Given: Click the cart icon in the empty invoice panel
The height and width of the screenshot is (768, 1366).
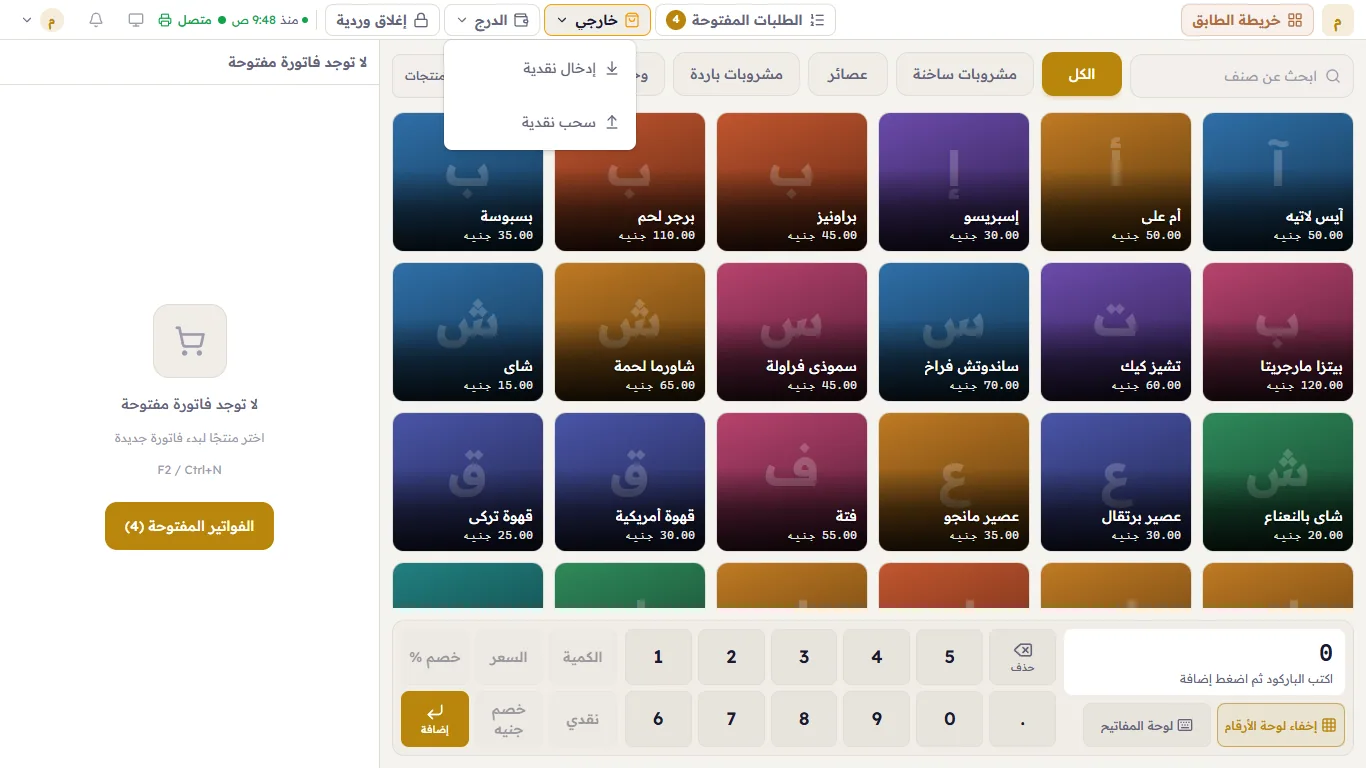Looking at the screenshot, I should [x=190, y=341].
